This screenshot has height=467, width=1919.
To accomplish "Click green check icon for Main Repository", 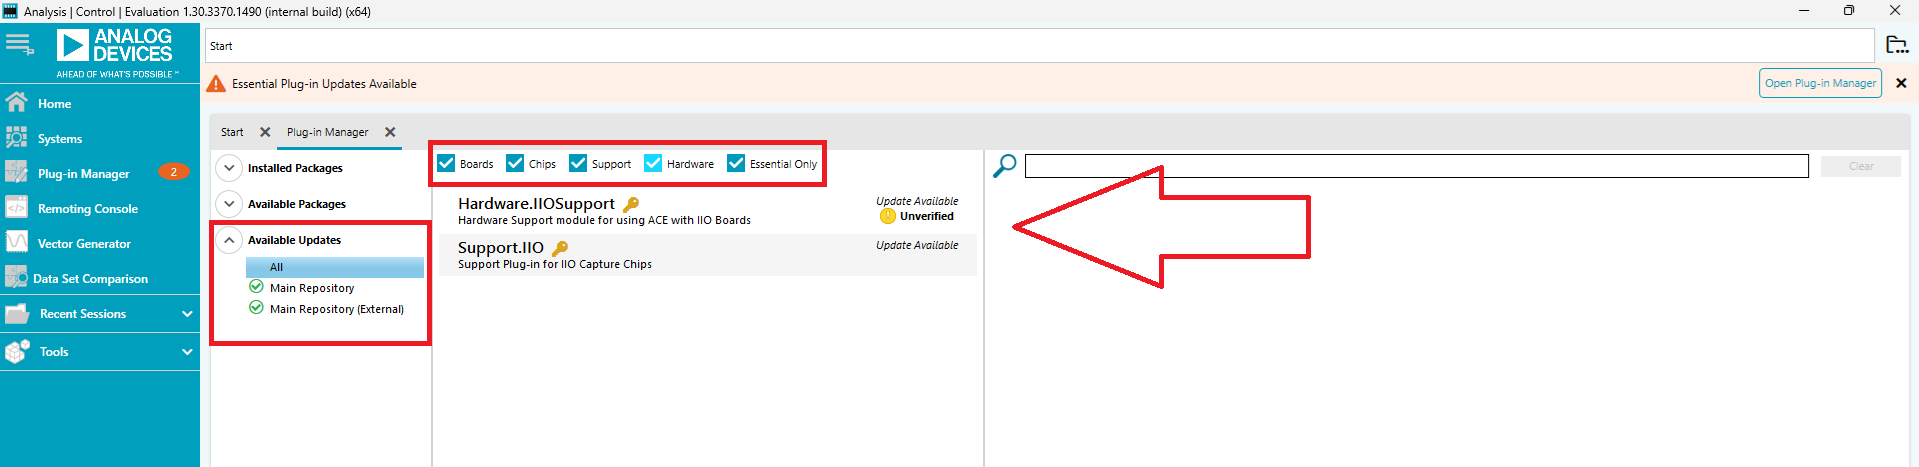I will [x=256, y=287].
